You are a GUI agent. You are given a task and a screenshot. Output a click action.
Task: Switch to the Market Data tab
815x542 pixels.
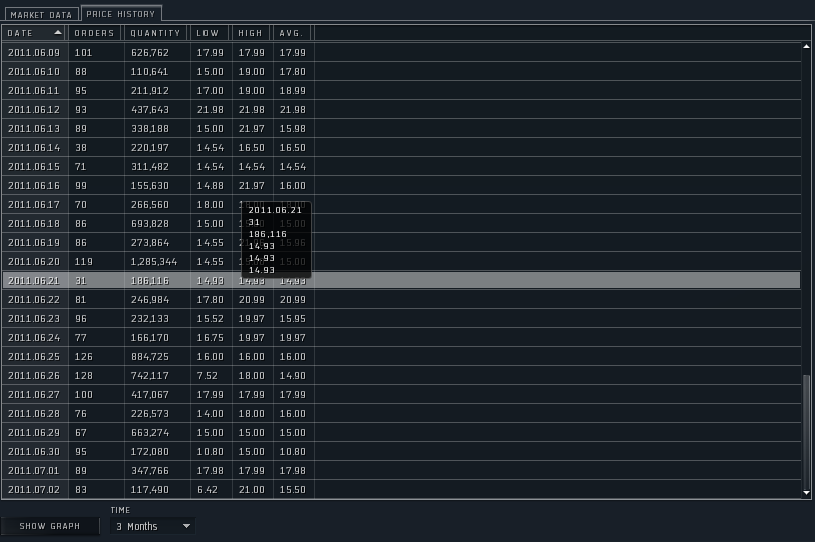pyautogui.click(x=40, y=15)
